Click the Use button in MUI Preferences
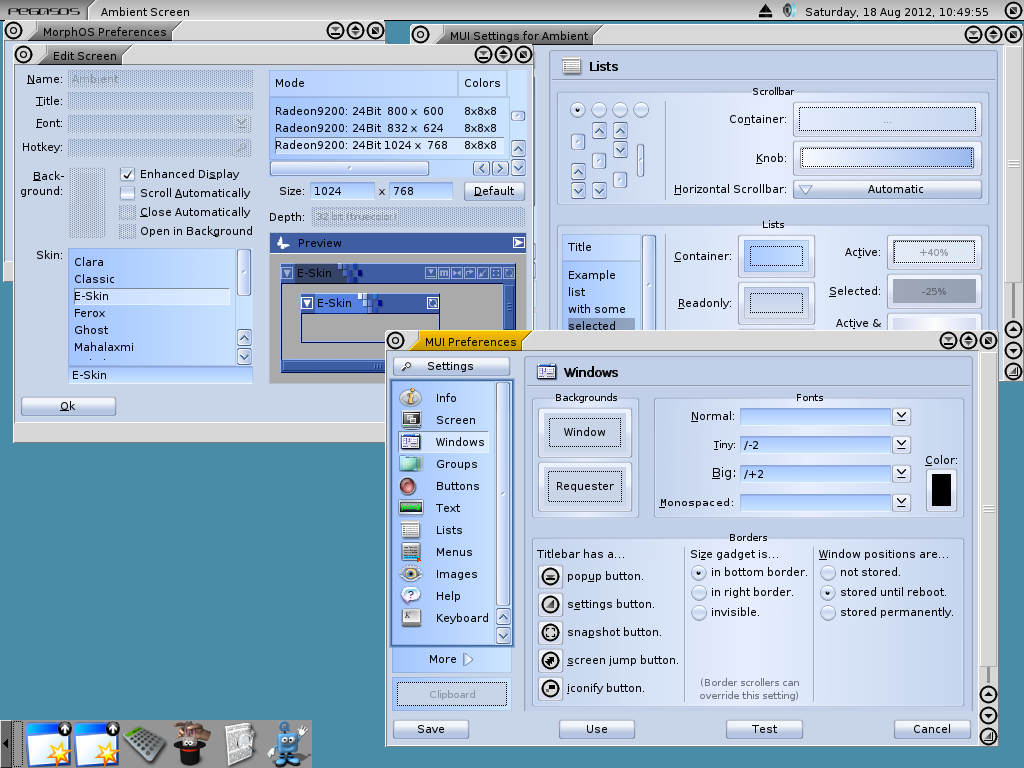1024x768 pixels. 597,729
